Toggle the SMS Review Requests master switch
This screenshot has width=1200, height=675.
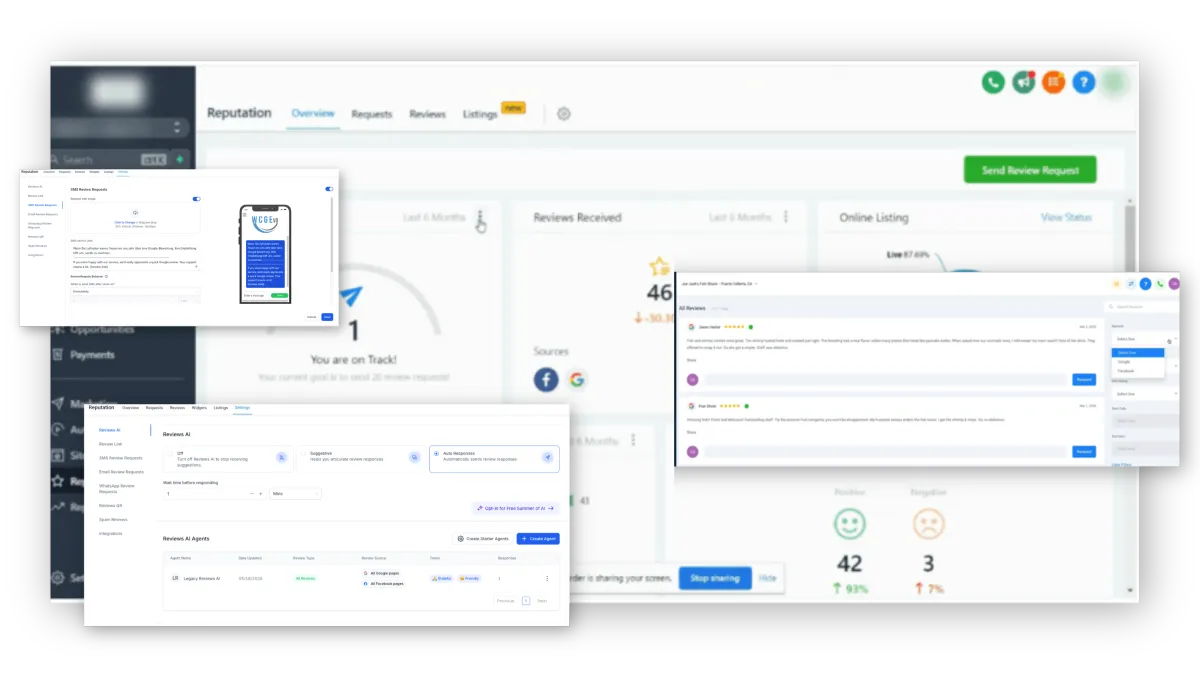tap(329, 189)
